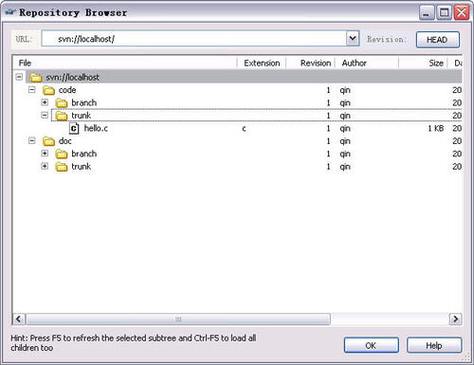Open Help for the repository browser
This screenshot has height=365, width=474.
pos(434,345)
